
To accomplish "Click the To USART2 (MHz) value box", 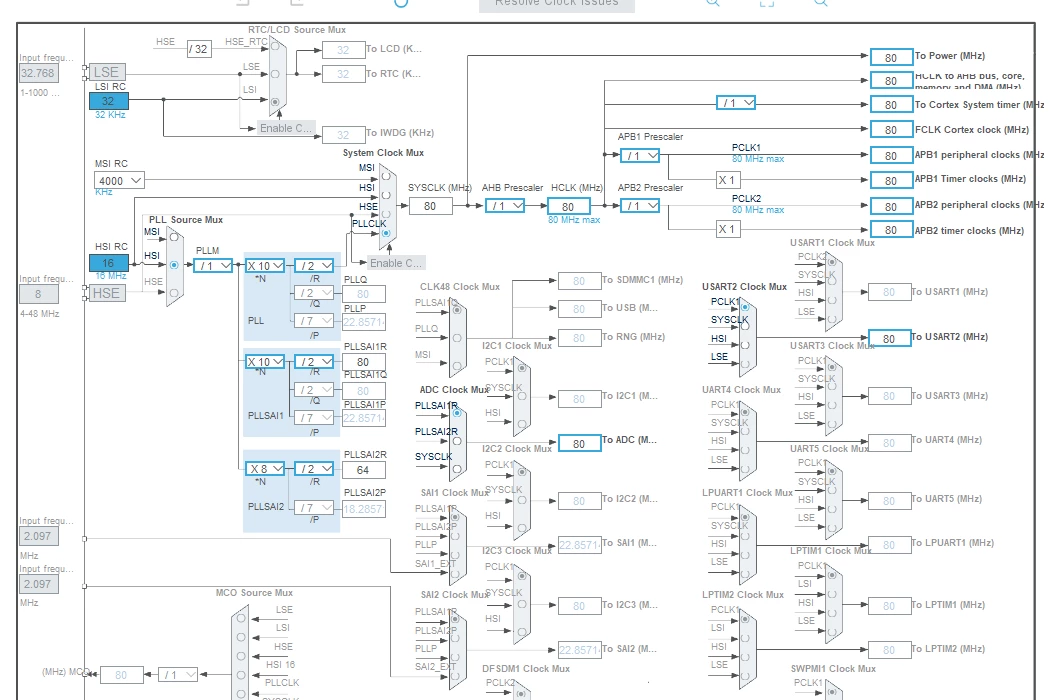I will coord(889,339).
